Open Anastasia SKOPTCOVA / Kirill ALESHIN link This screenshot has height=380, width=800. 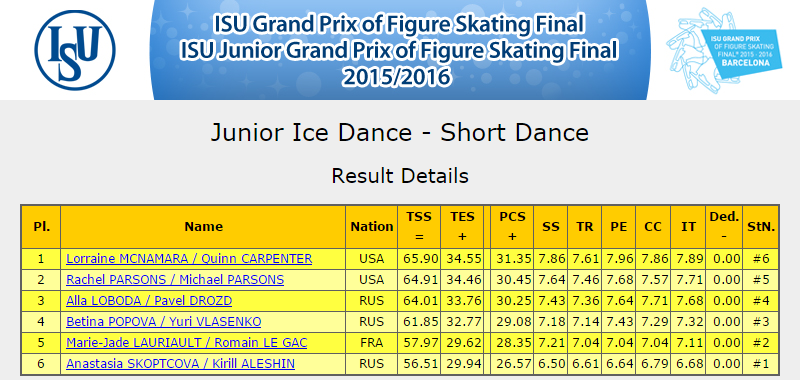[181, 364]
